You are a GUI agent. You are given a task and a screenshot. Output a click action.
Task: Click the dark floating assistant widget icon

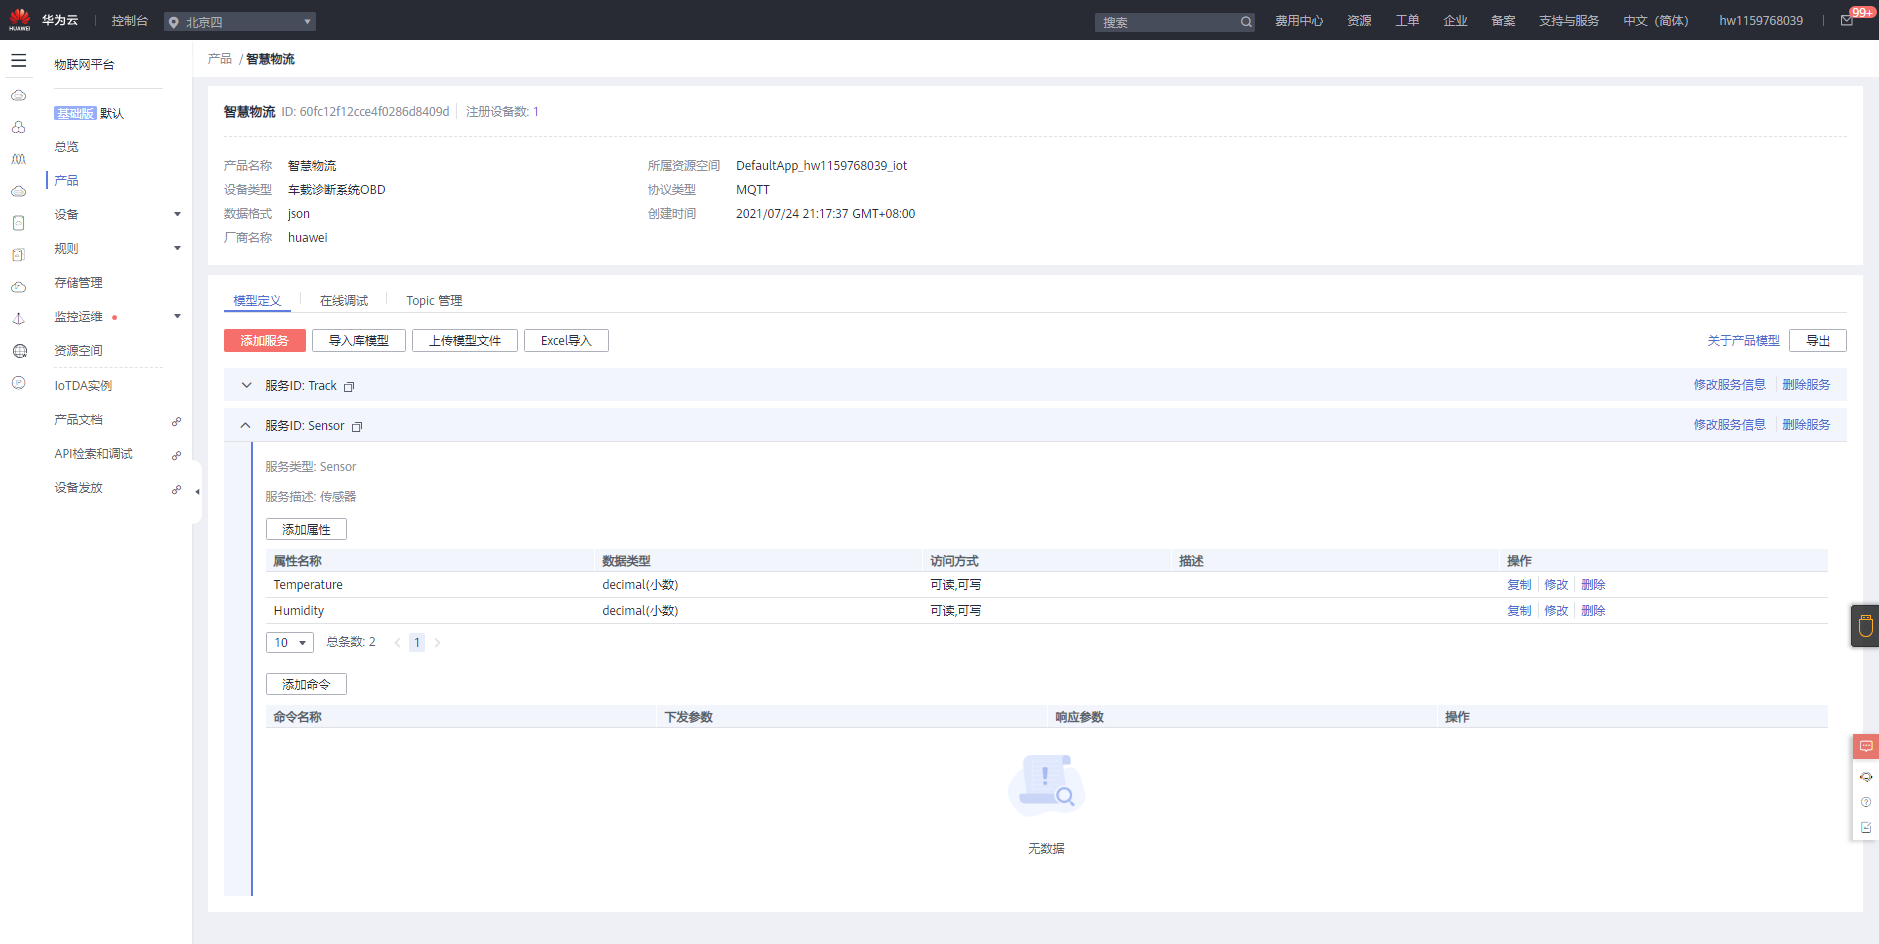tap(1865, 626)
